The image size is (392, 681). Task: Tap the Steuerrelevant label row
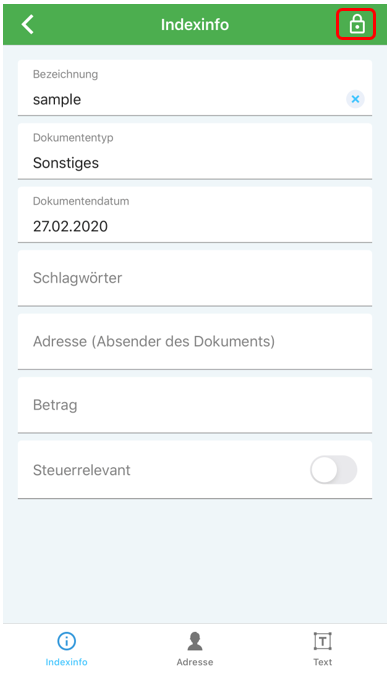click(x=195, y=470)
